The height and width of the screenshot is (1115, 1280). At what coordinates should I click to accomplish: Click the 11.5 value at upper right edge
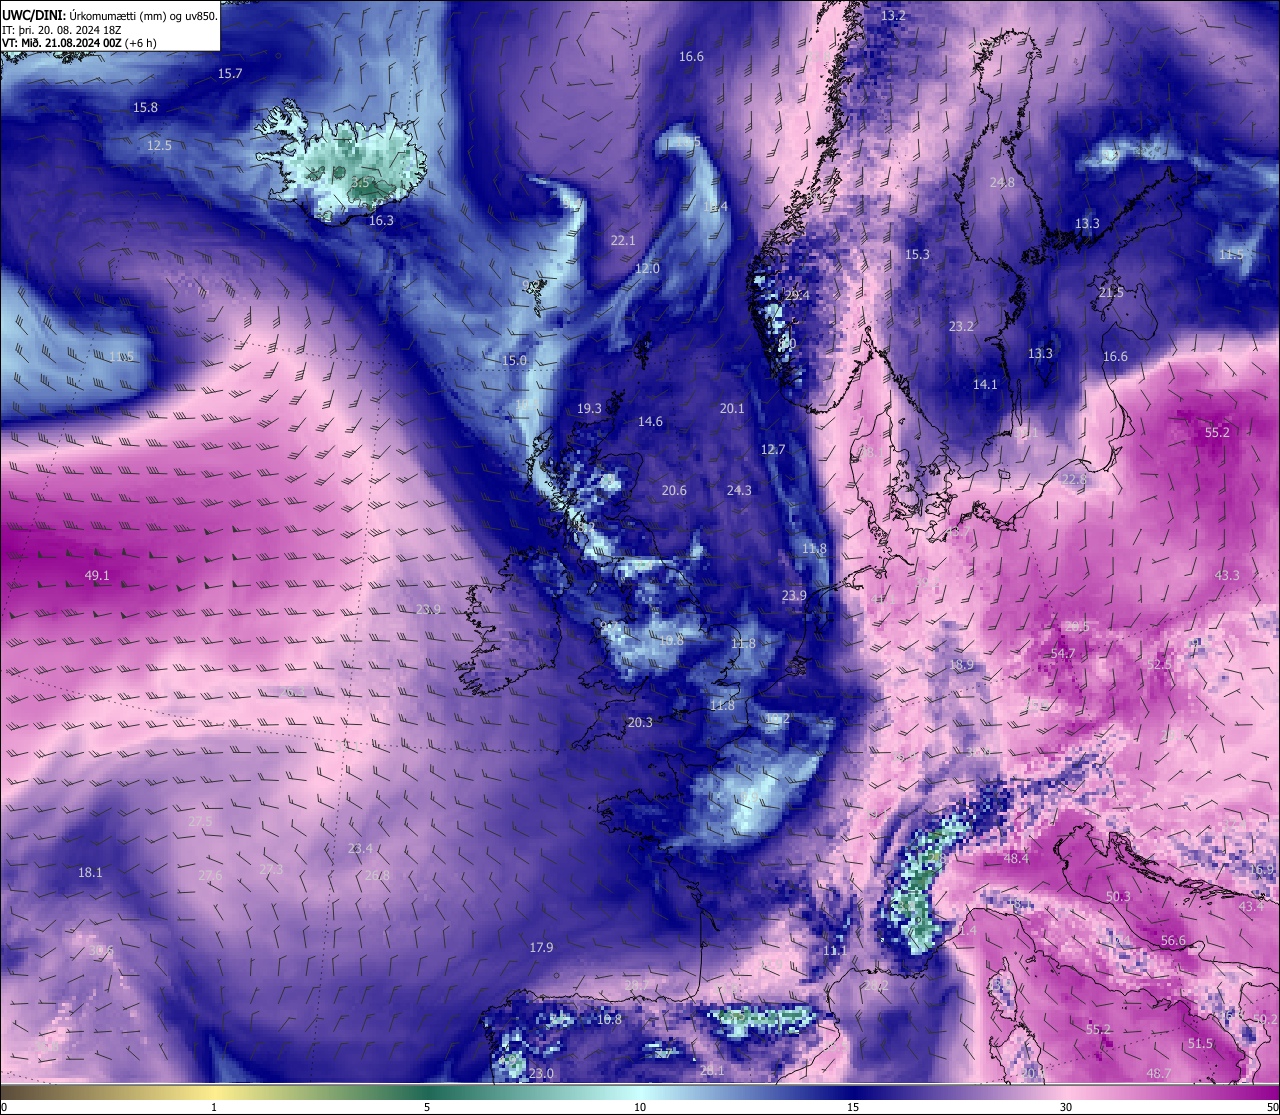[1231, 255]
